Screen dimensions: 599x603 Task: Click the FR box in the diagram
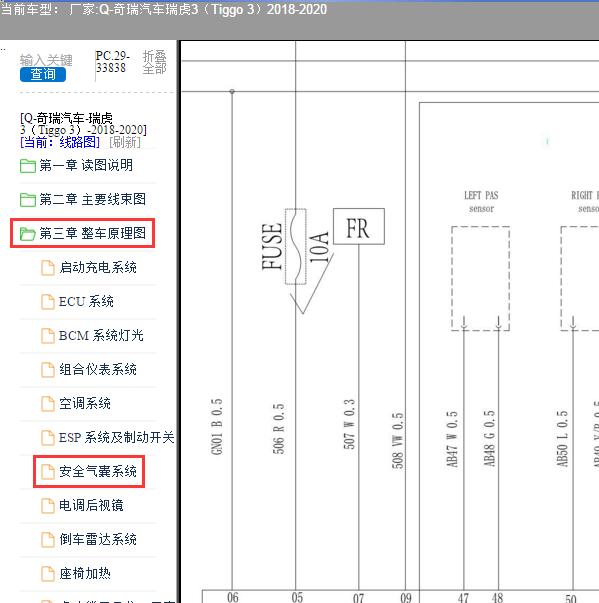coord(359,227)
